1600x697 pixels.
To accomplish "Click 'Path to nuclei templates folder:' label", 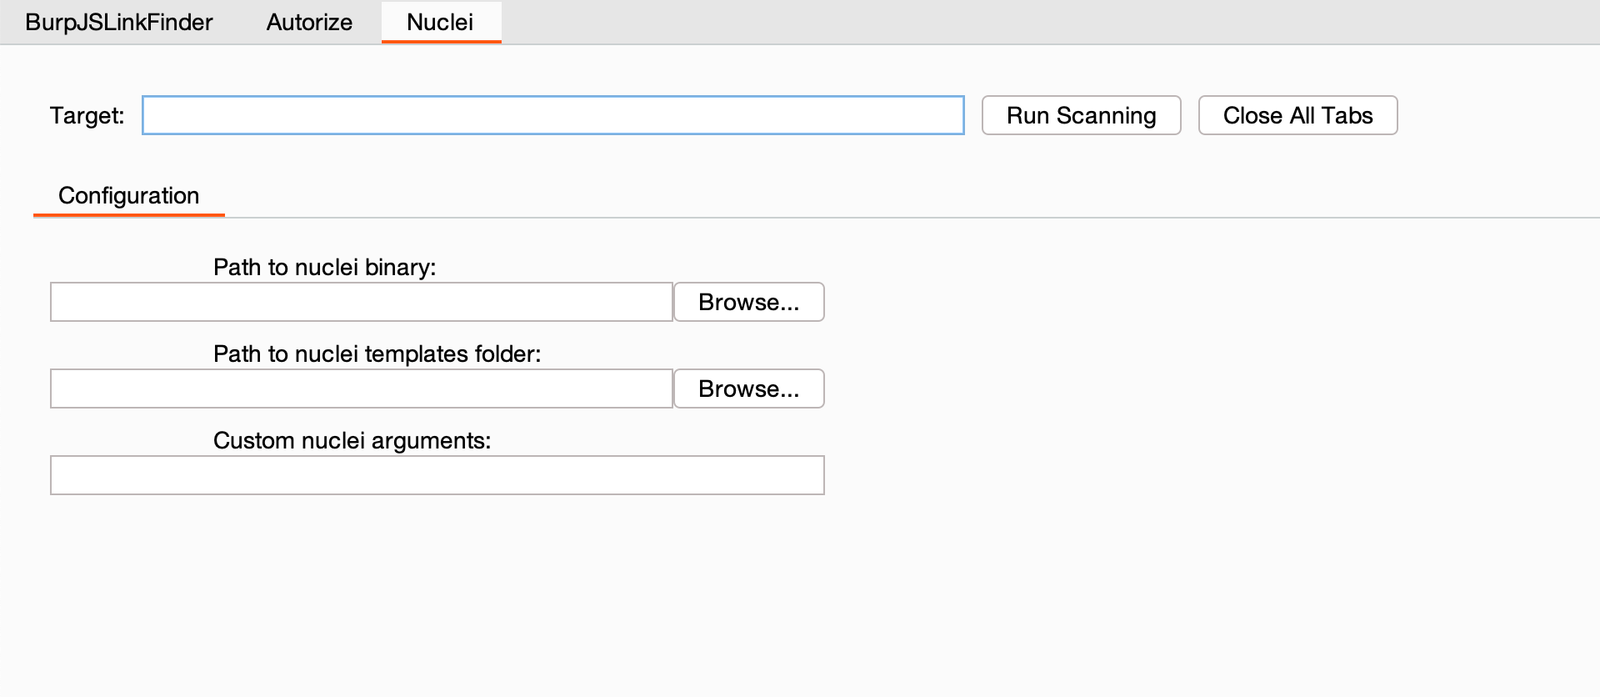I will pyautogui.click(x=377, y=354).
